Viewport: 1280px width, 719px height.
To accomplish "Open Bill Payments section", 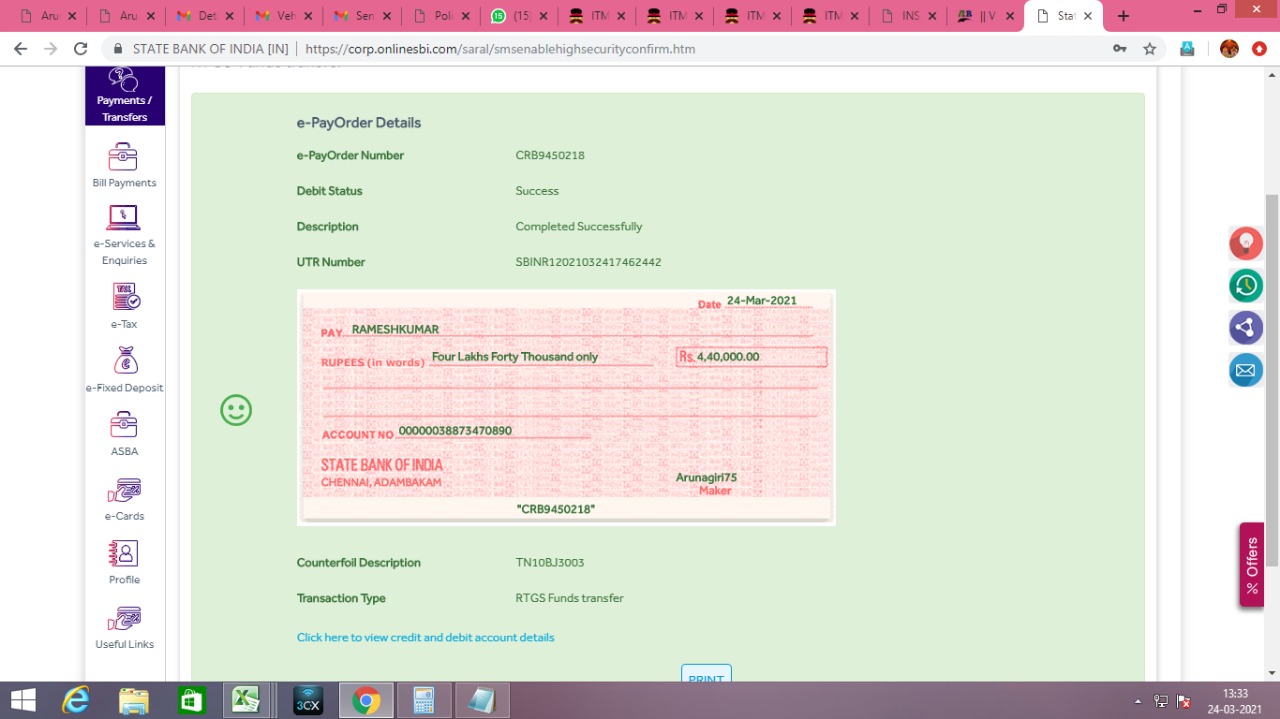I will click(124, 165).
